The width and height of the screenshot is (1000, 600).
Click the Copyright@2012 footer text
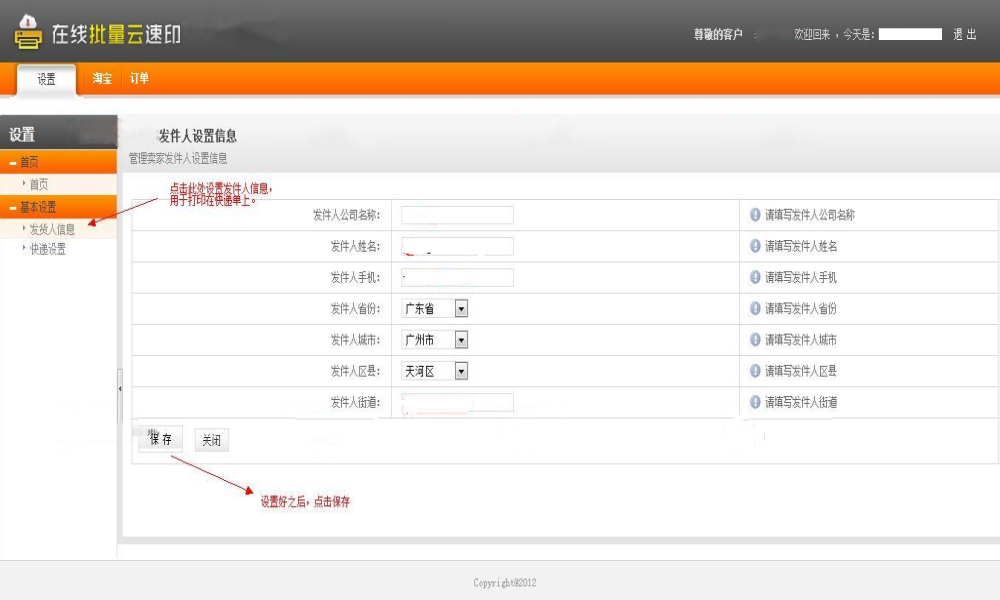point(504,583)
